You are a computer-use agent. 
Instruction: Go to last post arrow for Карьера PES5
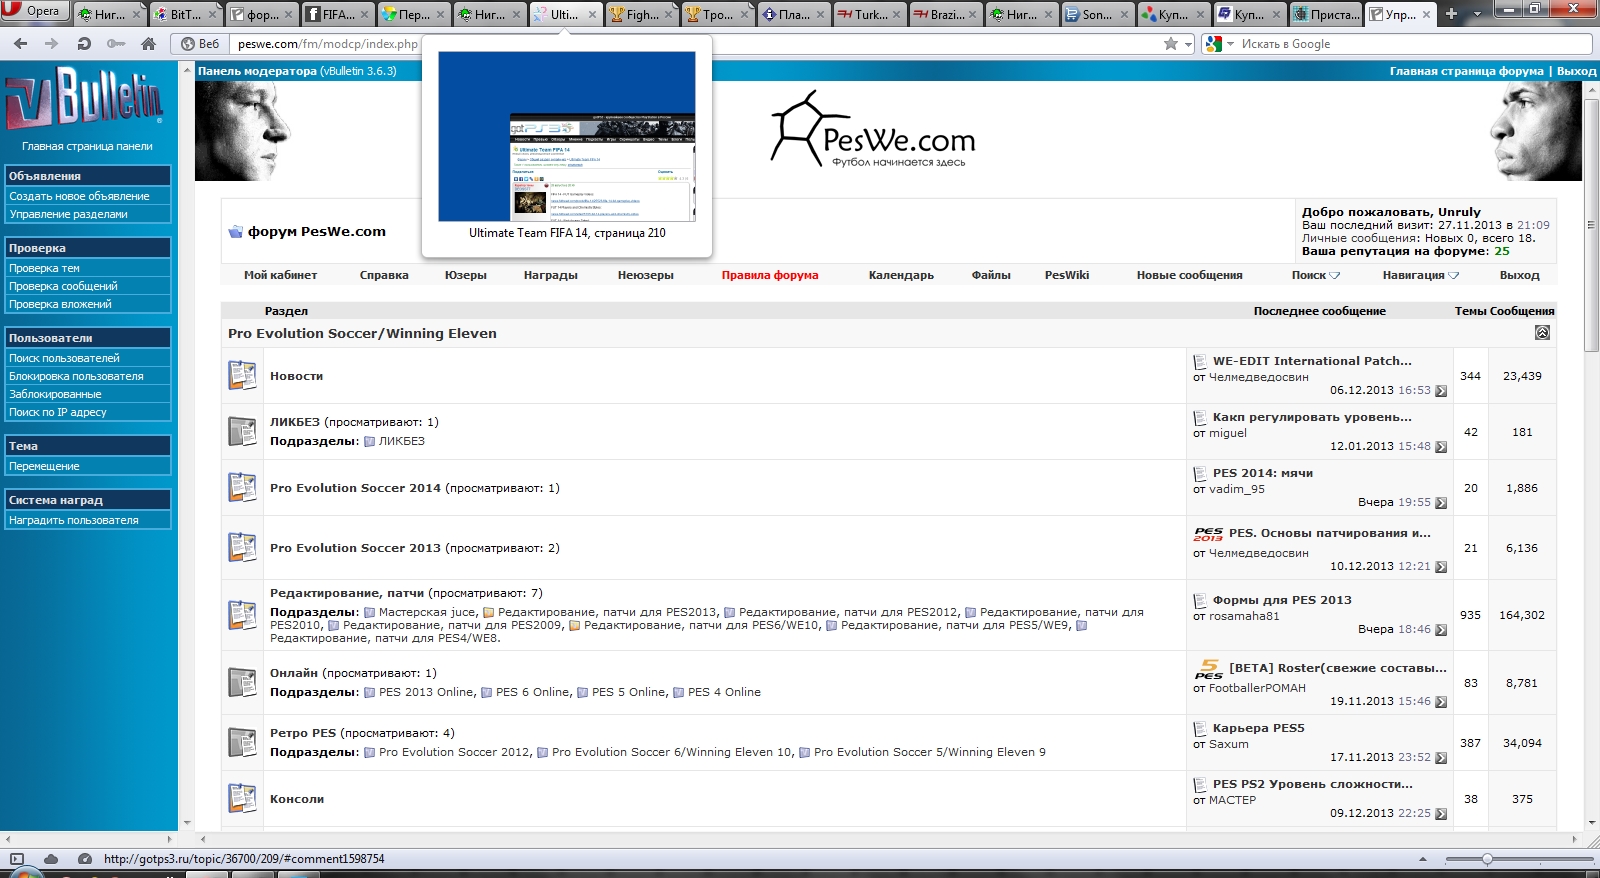point(1441,758)
